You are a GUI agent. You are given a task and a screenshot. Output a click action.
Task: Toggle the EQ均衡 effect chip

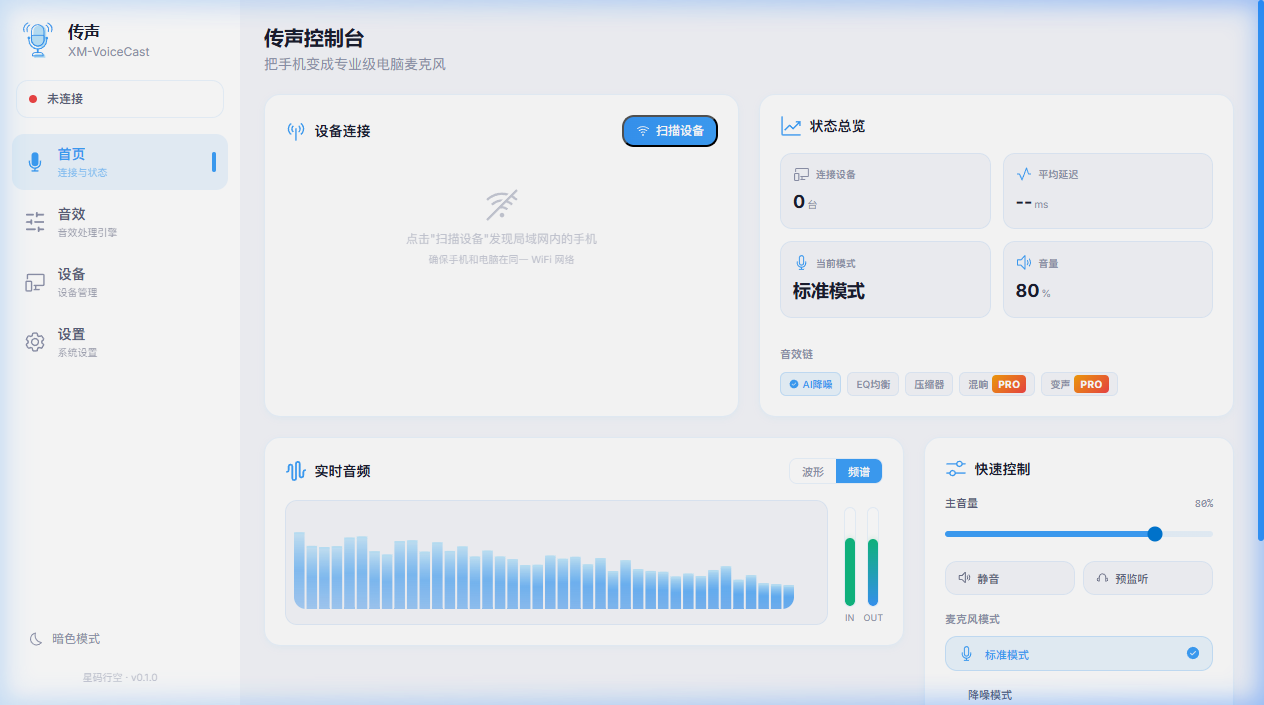tap(872, 384)
